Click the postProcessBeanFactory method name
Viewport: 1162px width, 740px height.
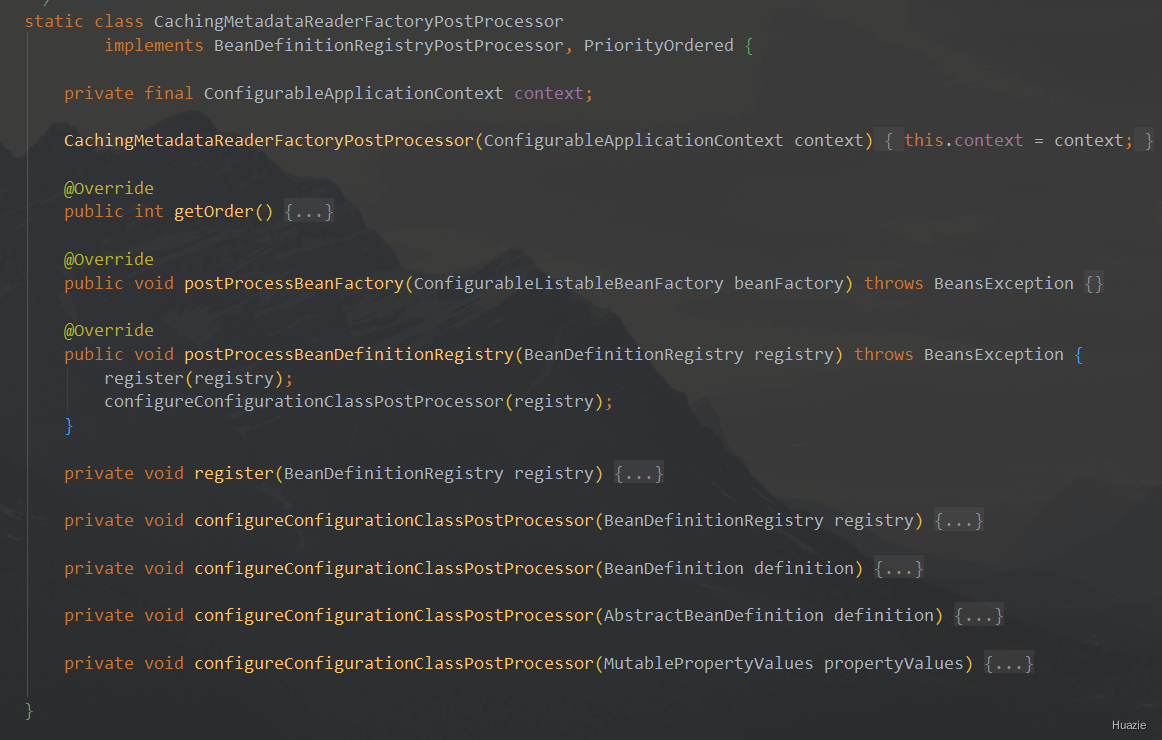click(293, 284)
